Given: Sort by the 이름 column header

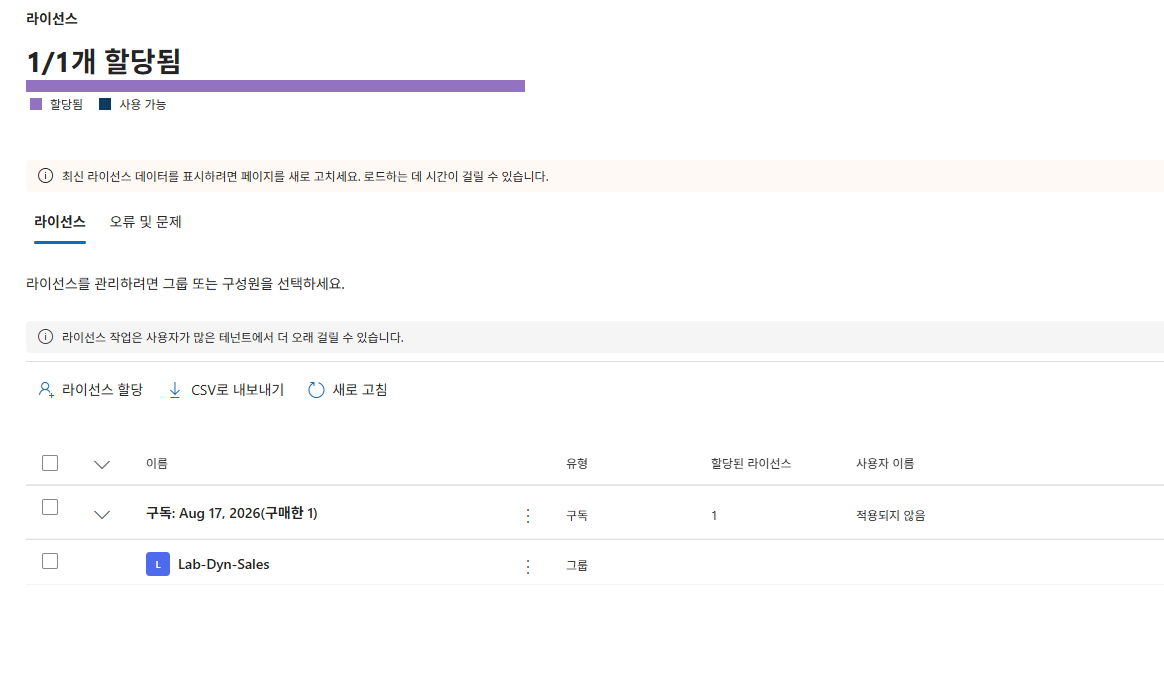Looking at the screenshot, I should (x=157, y=463).
